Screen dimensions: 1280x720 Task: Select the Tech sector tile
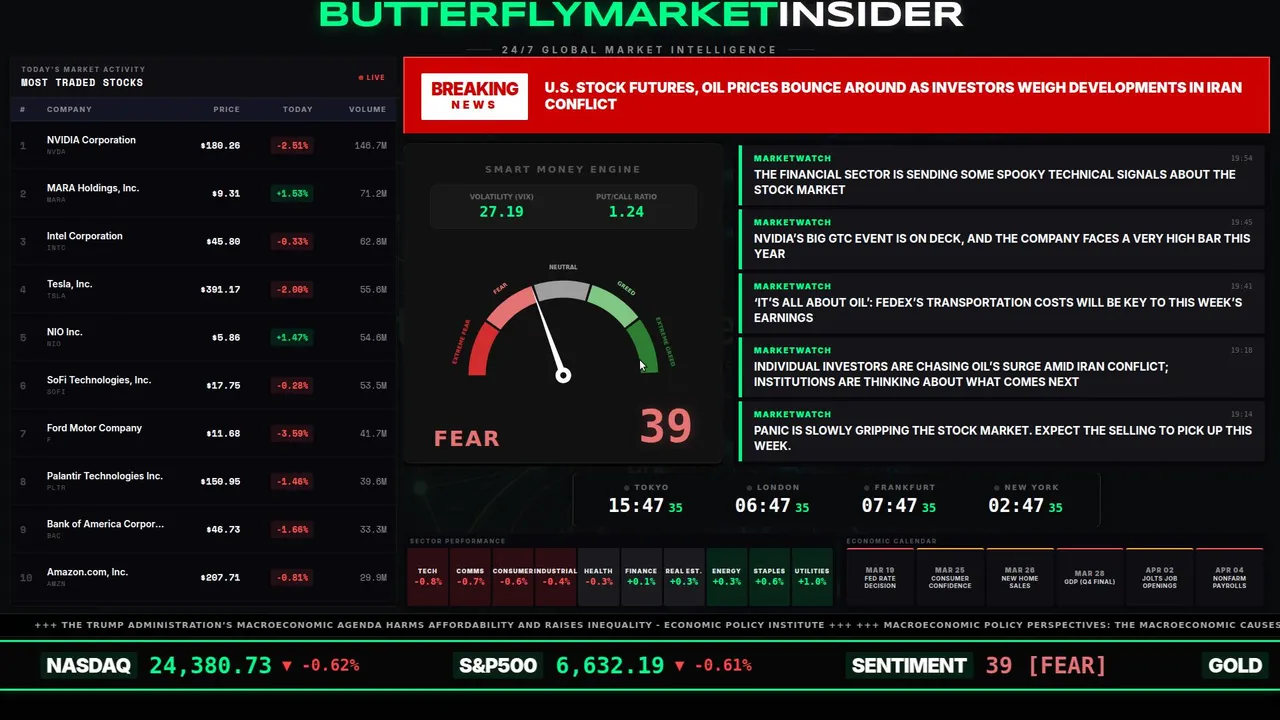pyautogui.click(x=428, y=577)
